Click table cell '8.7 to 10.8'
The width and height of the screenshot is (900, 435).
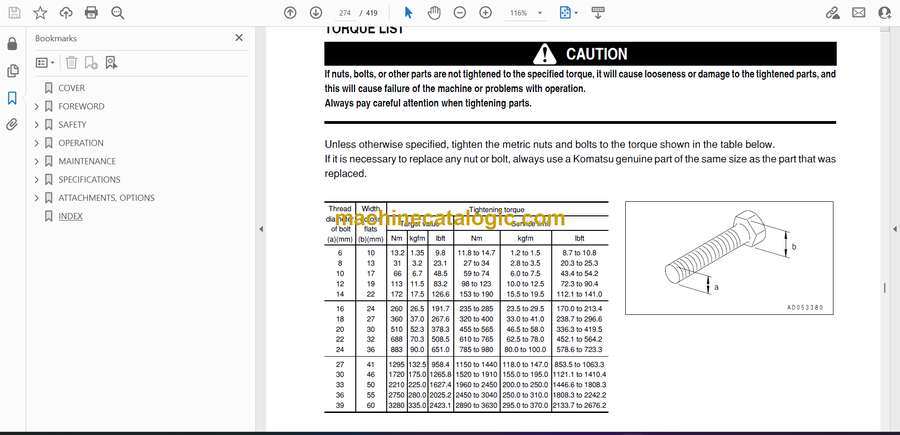580,253
